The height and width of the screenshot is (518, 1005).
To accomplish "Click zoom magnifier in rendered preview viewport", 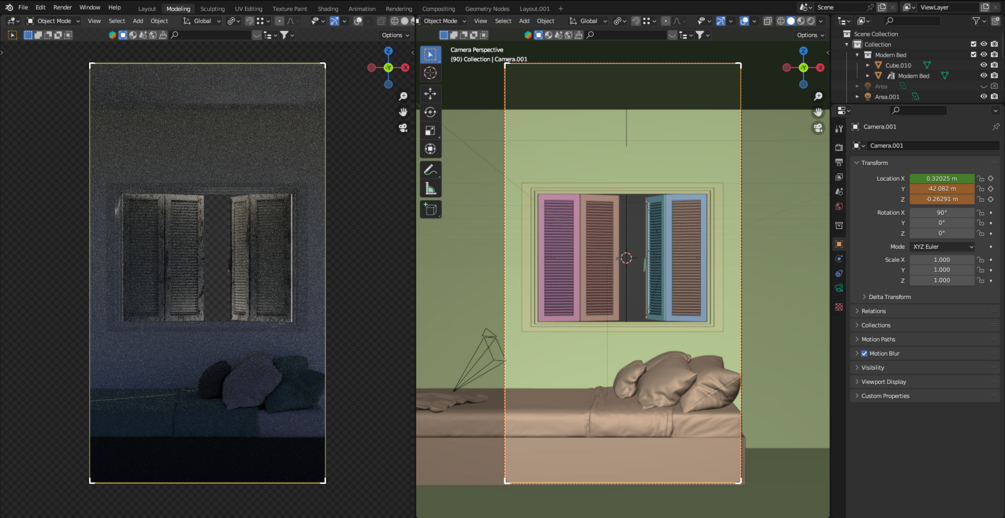I will 403,97.
